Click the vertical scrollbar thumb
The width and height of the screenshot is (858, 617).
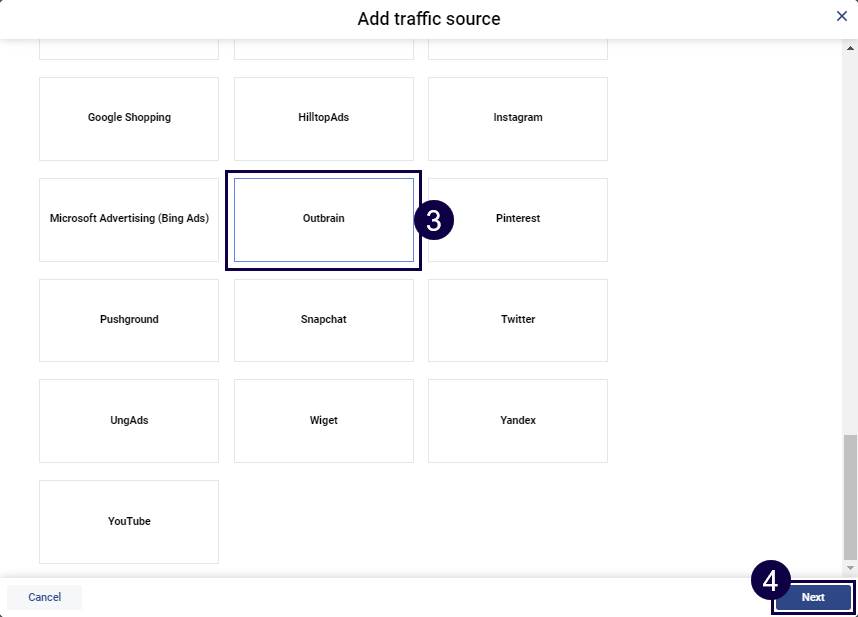[x=850, y=496]
